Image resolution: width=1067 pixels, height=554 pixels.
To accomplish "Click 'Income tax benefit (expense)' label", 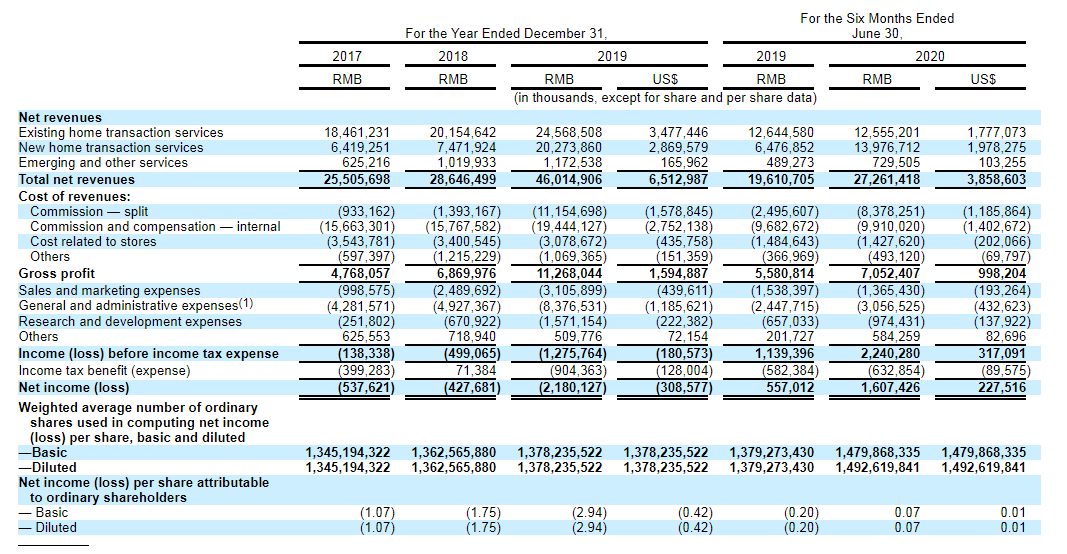I will coord(104,371).
